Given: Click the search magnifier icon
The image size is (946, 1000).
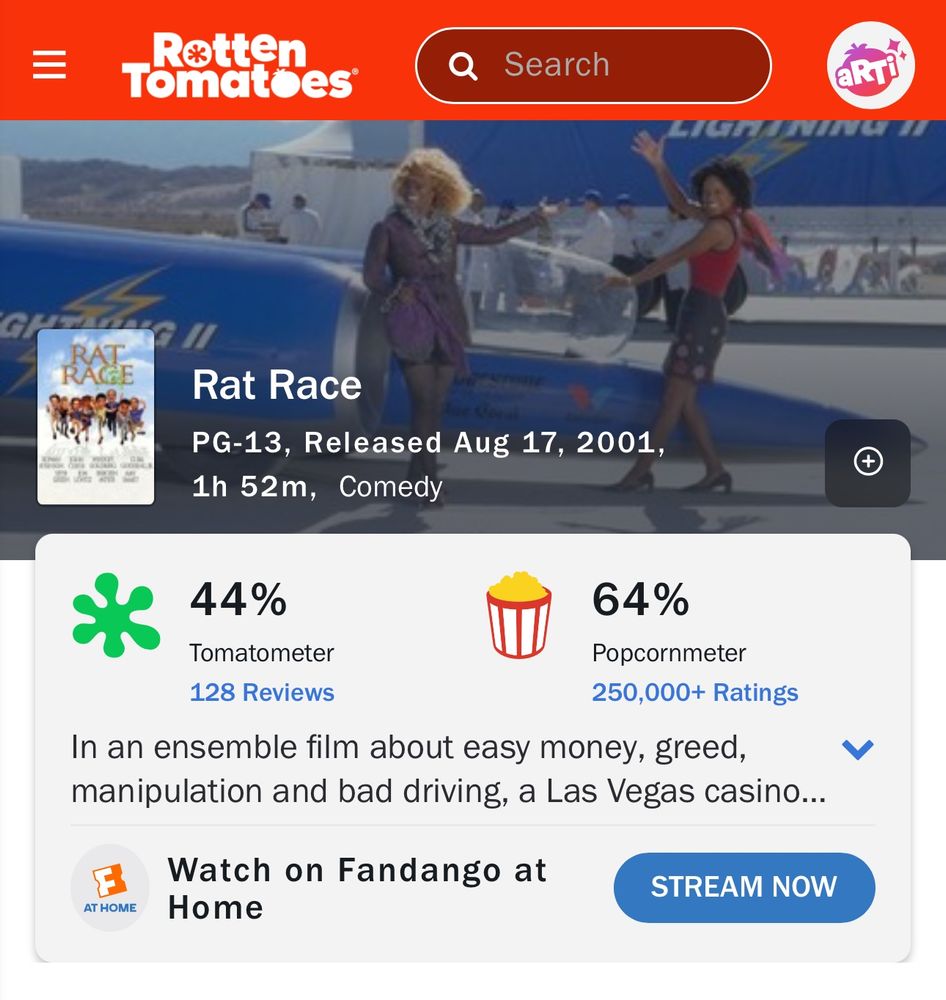Looking at the screenshot, I should click(x=463, y=66).
